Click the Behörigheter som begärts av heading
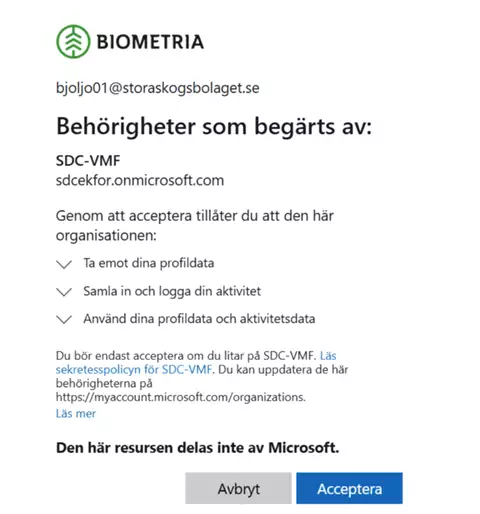The image size is (480, 514). [214, 127]
